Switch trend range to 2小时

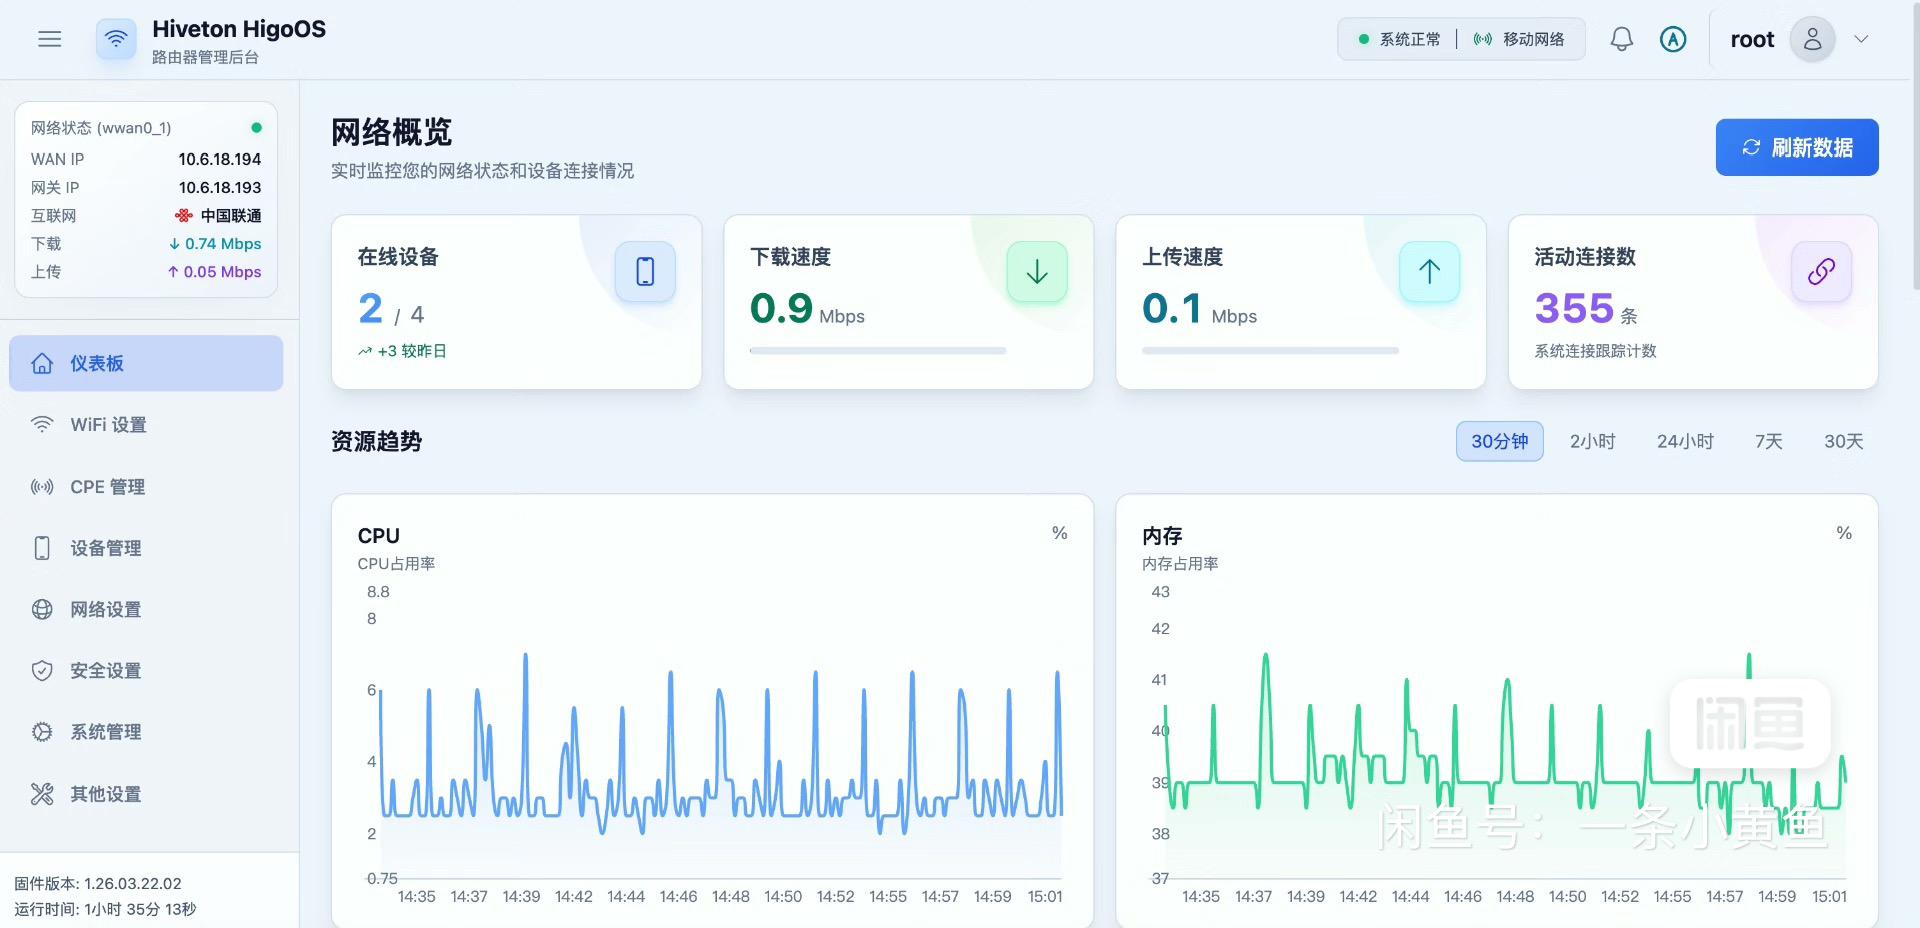click(1592, 441)
